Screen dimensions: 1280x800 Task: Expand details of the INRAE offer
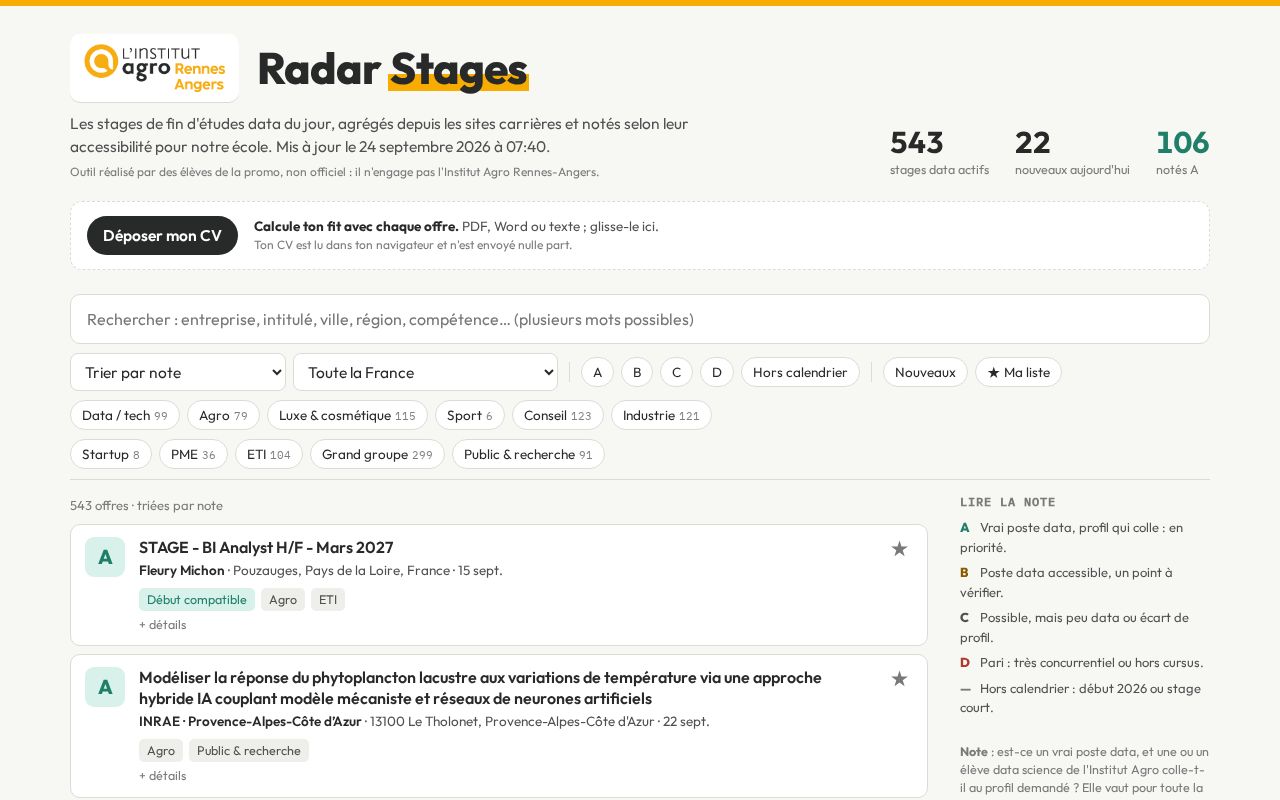[x=162, y=775]
